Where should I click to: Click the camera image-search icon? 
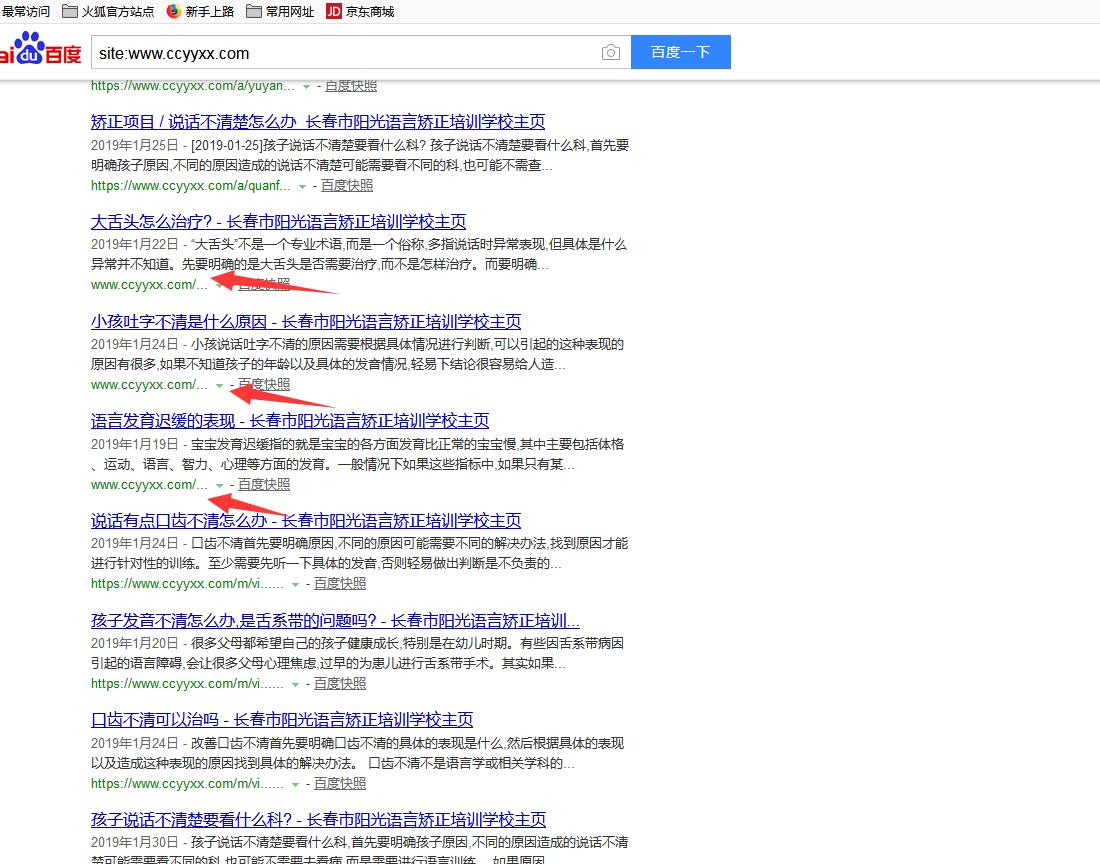[x=611, y=53]
